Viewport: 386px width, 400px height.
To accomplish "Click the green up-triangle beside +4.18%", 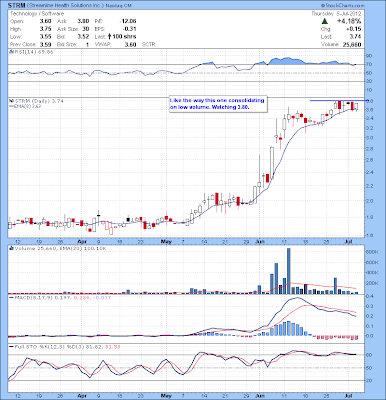I will (x=324, y=21).
